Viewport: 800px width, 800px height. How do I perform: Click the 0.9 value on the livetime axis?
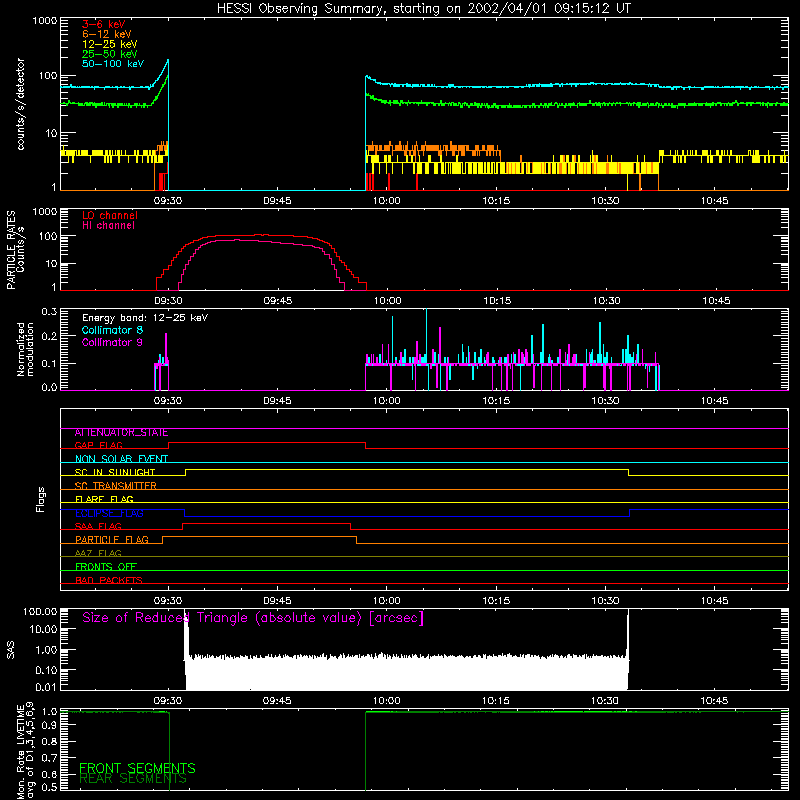[x=49, y=727]
